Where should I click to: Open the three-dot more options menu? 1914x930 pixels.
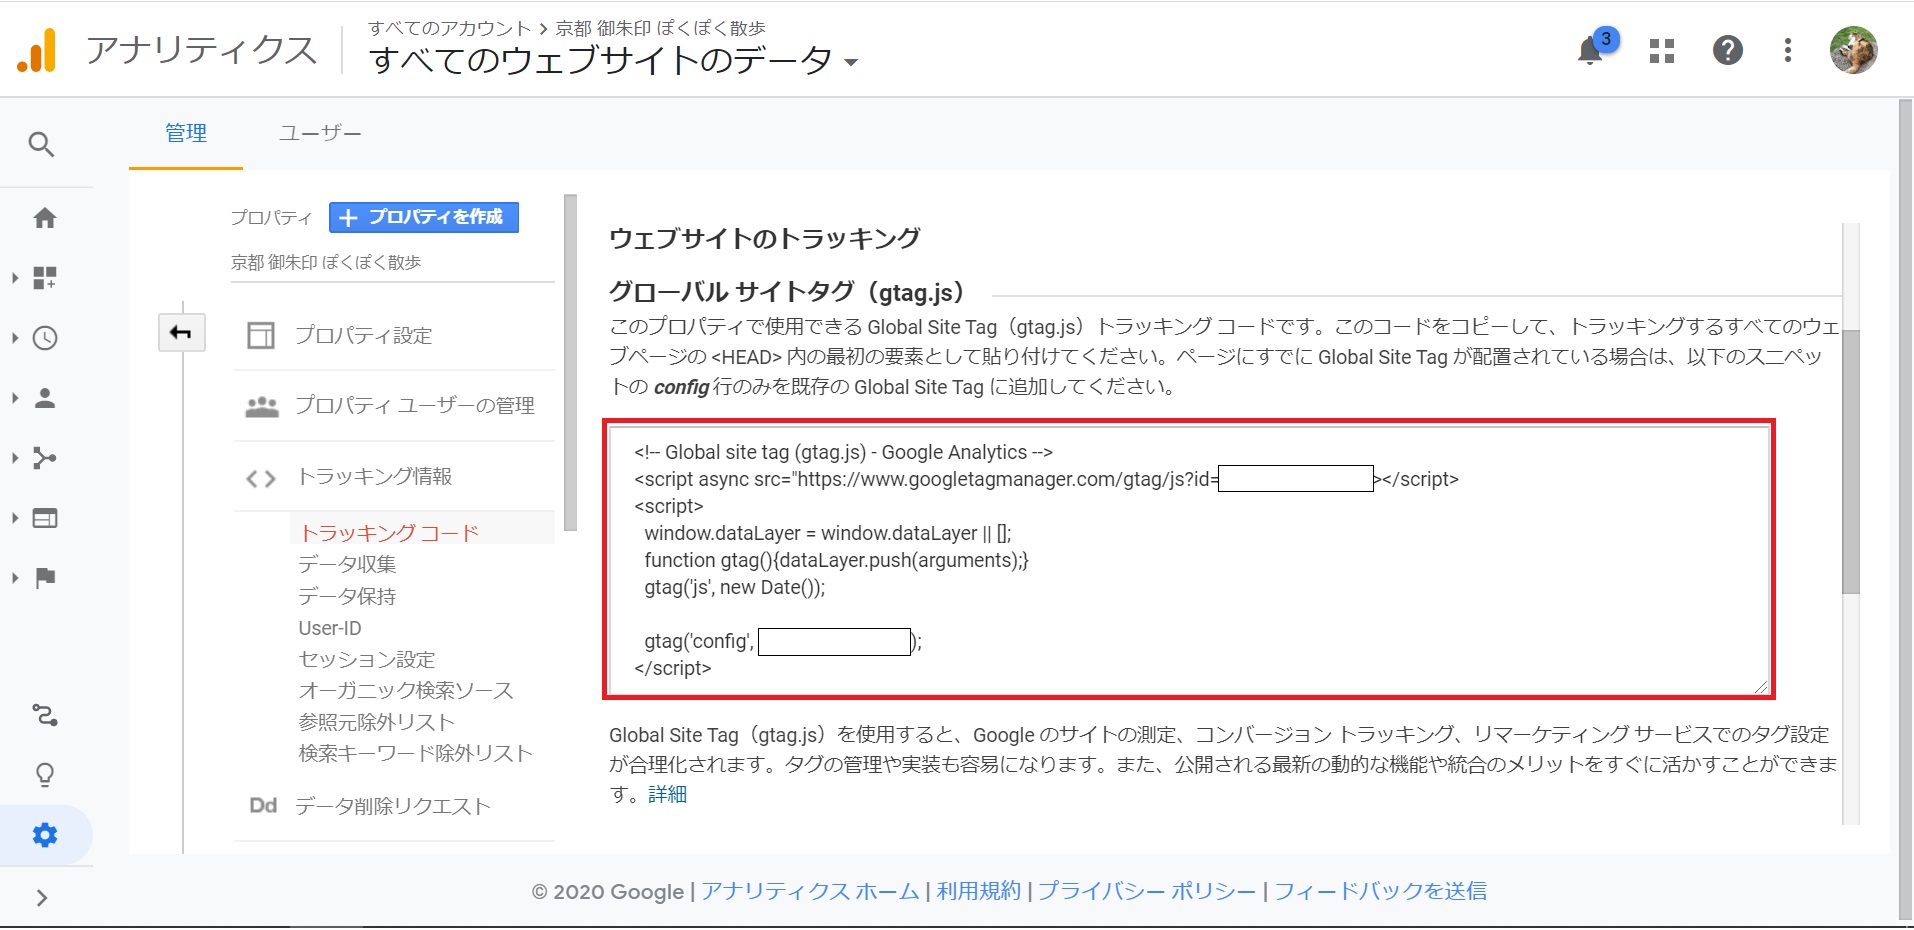[1788, 50]
